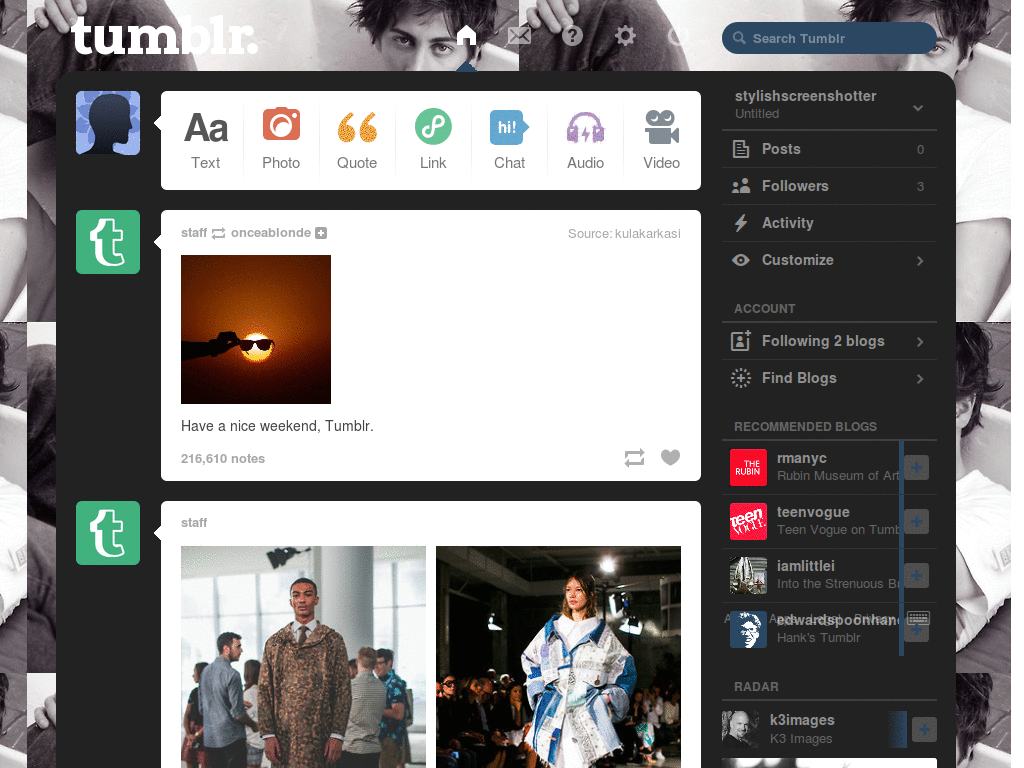This screenshot has width=1024, height=768.
Task: Open the edwardspoonhands recommended blog
Action: [838, 620]
